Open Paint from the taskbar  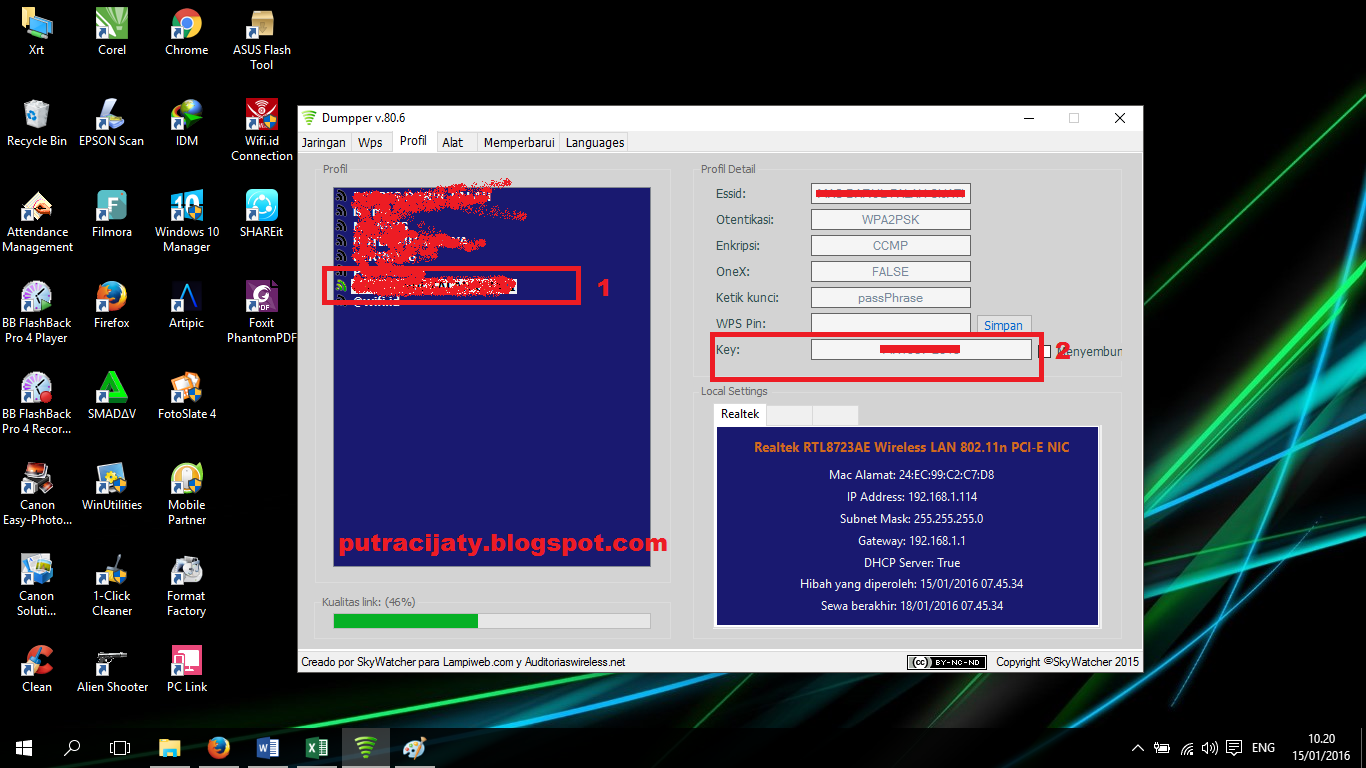[414, 747]
